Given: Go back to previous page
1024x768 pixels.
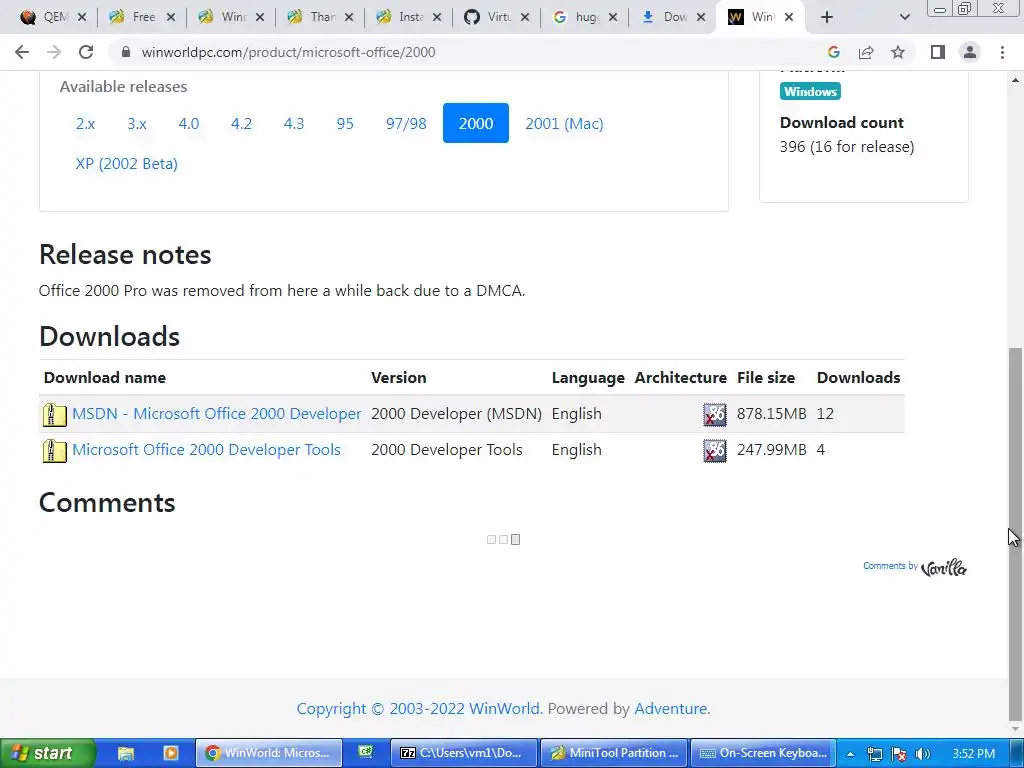Looking at the screenshot, I should 22,52.
